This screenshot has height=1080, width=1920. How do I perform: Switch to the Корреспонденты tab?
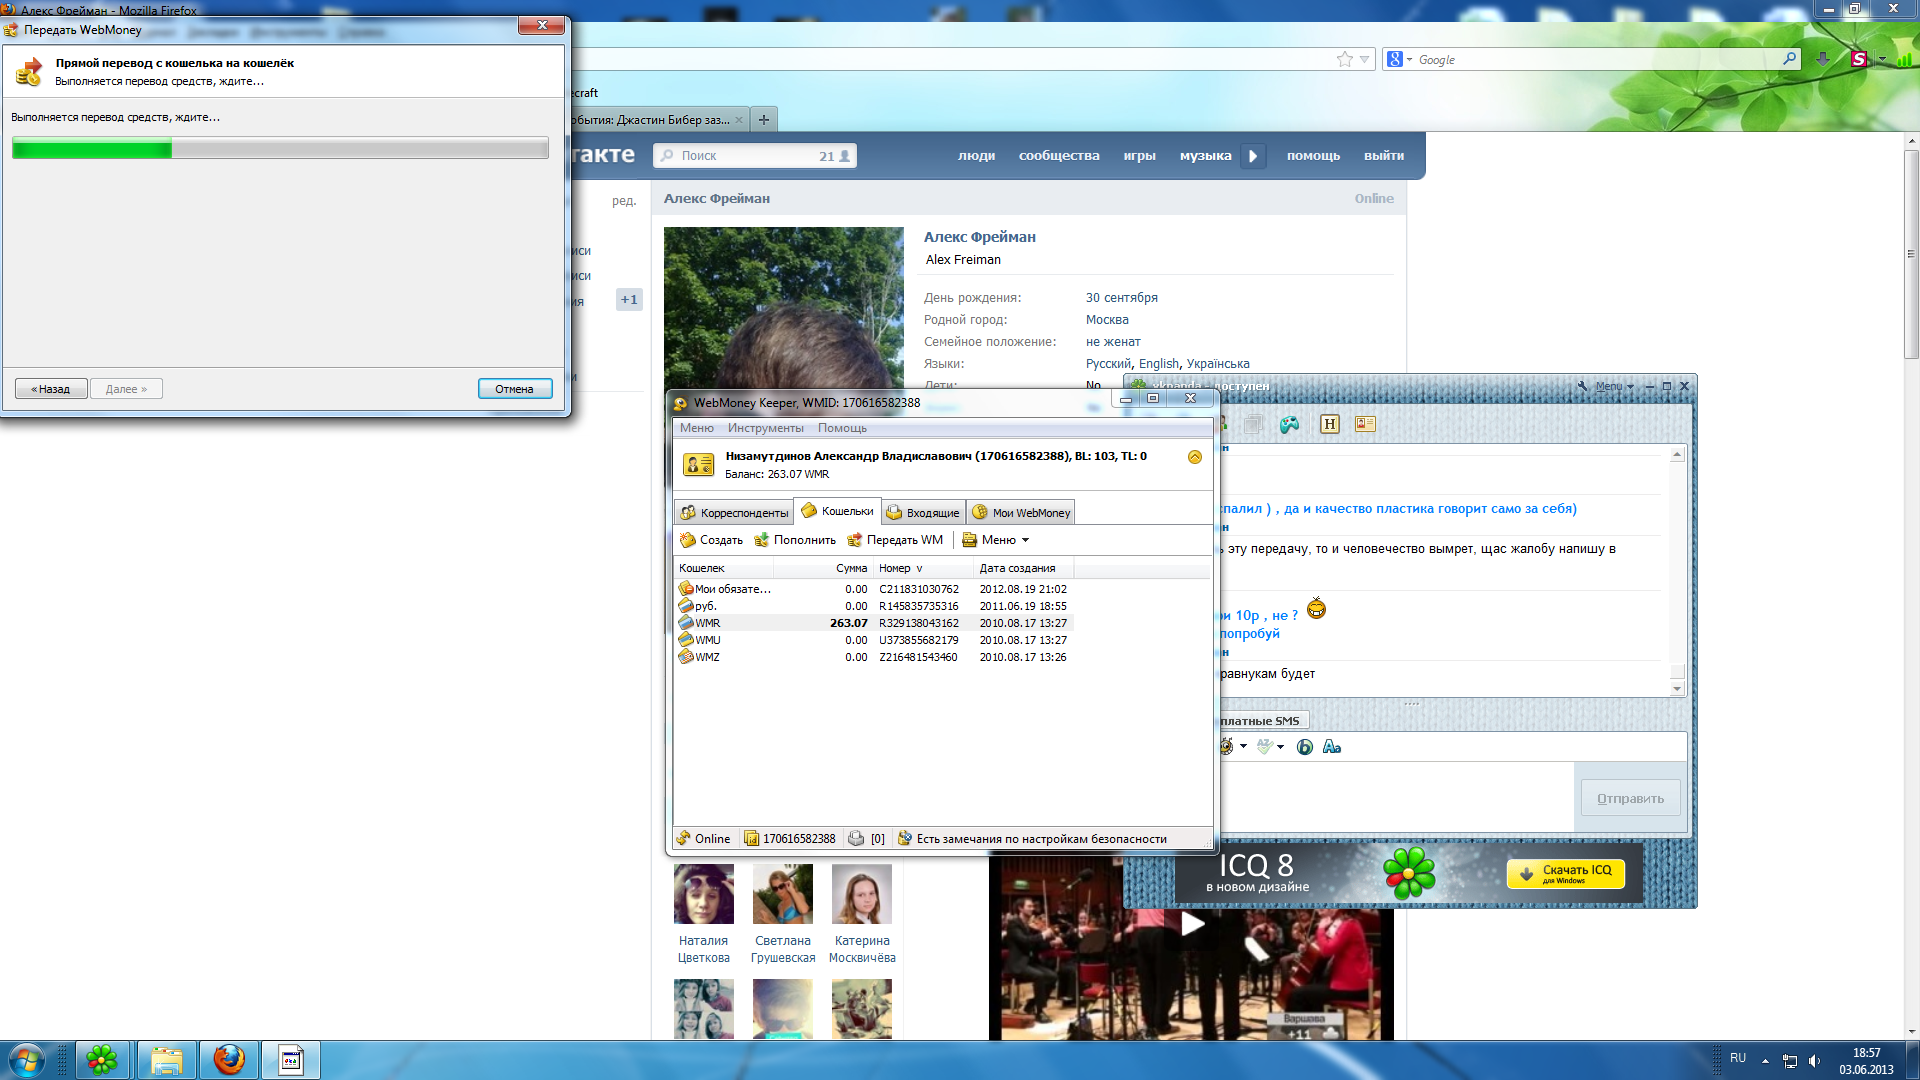click(x=734, y=512)
